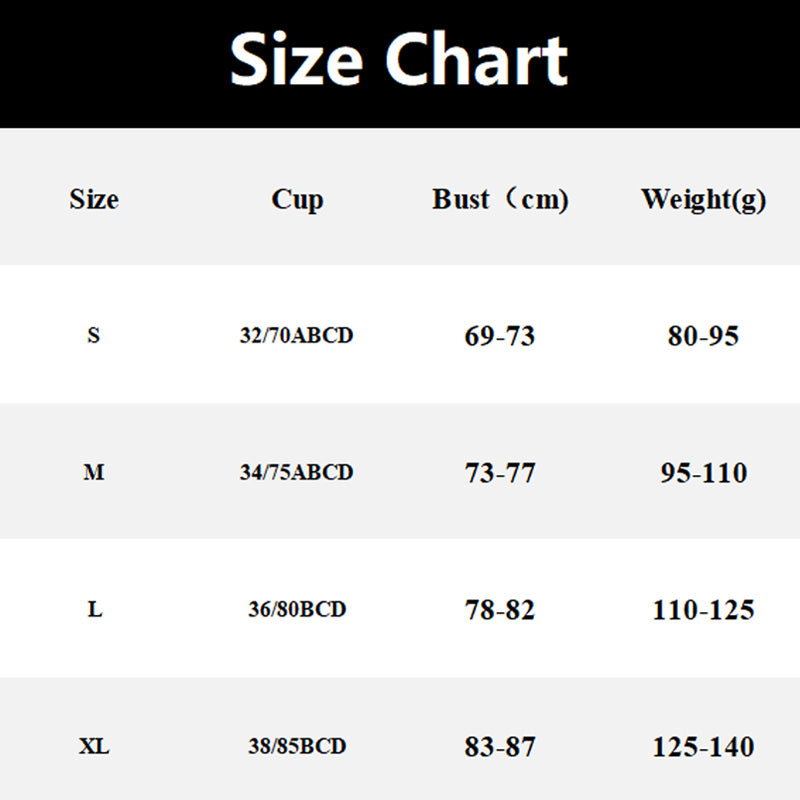
Task: Click the 38/85BCD cup cell
Action: coord(297,746)
